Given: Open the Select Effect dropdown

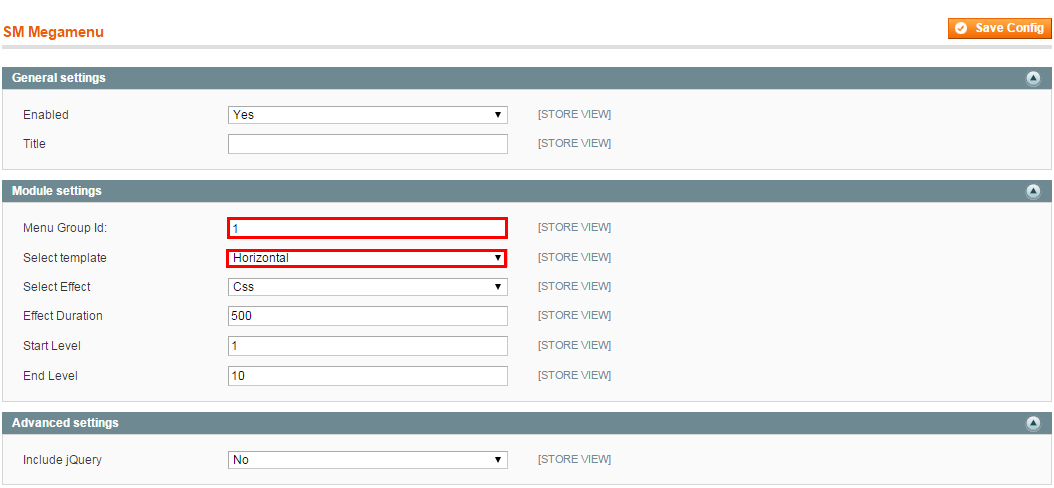Looking at the screenshot, I should [367, 287].
